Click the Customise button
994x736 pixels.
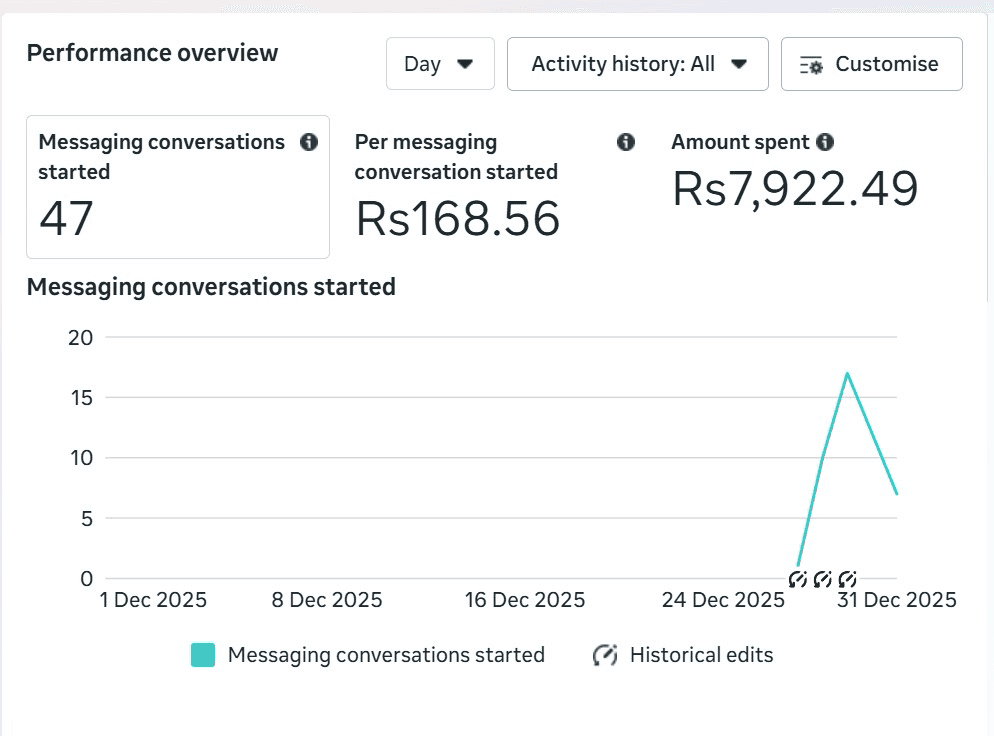(x=871, y=64)
